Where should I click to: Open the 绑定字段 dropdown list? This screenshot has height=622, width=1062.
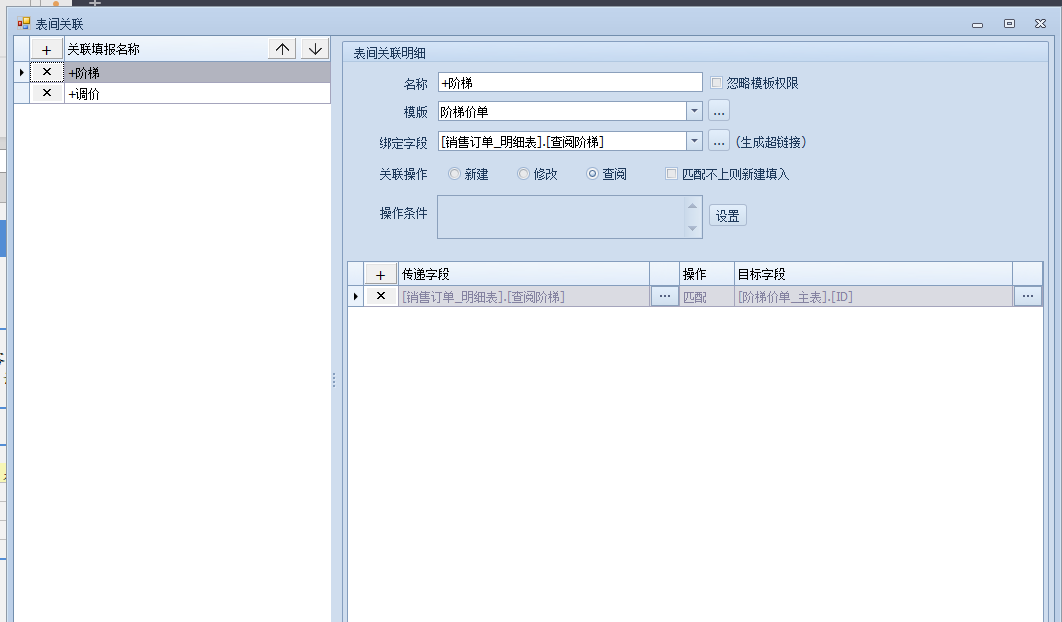[x=694, y=141]
